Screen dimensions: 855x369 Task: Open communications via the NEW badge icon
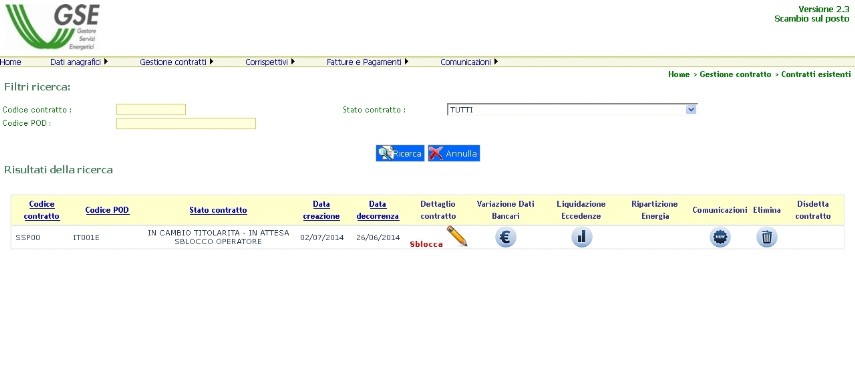point(720,237)
